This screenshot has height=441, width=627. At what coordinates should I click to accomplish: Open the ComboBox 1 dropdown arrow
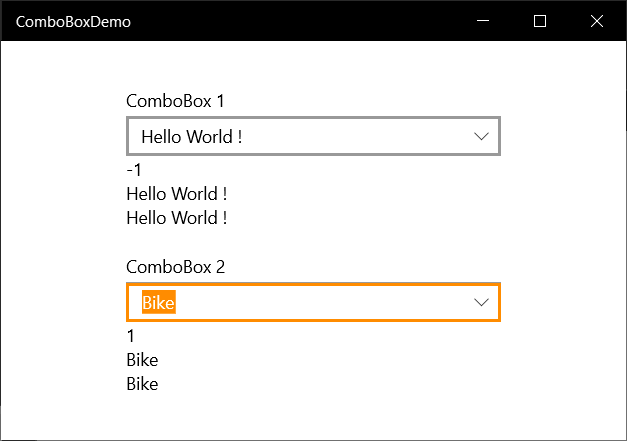pyautogui.click(x=481, y=137)
